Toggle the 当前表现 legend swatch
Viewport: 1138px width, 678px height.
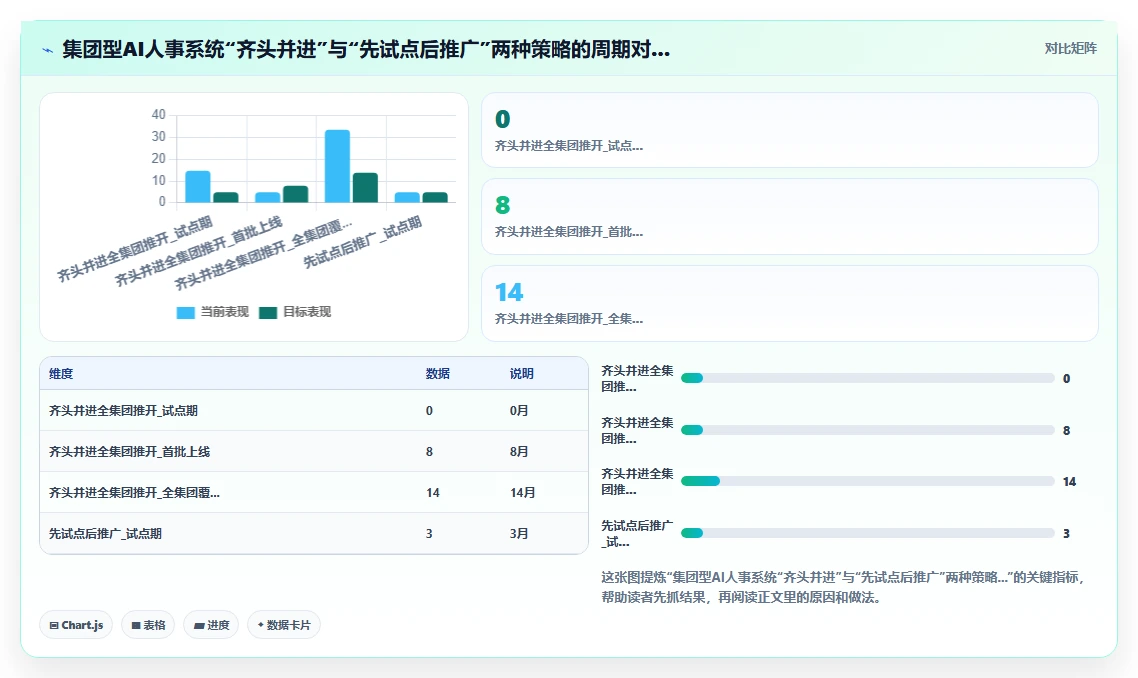point(186,312)
